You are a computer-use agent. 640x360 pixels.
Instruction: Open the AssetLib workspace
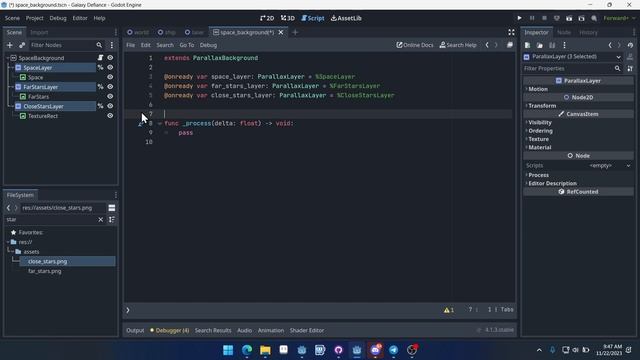click(x=346, y=18)
